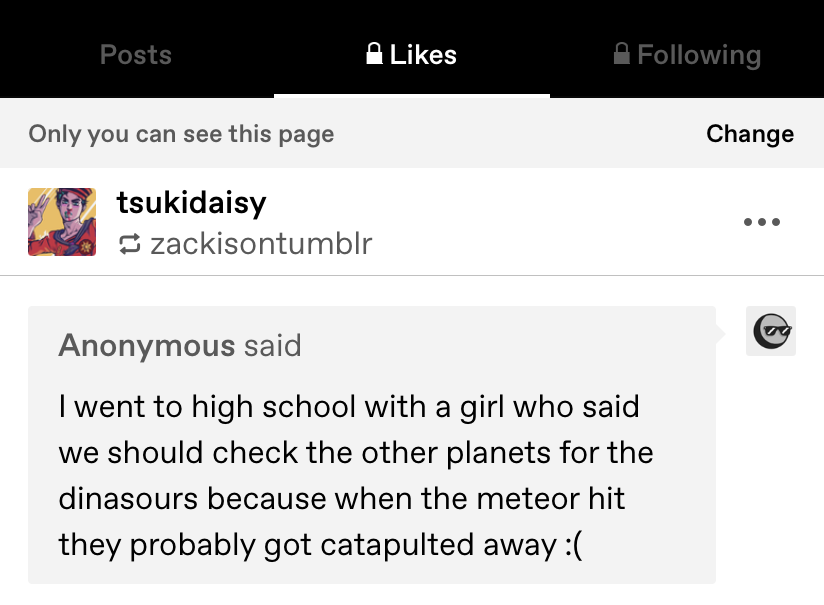Click the reblog arrows icon
The height and width of the screenshot is (605, 824).
pyautogui.click(x=129, y=243)
